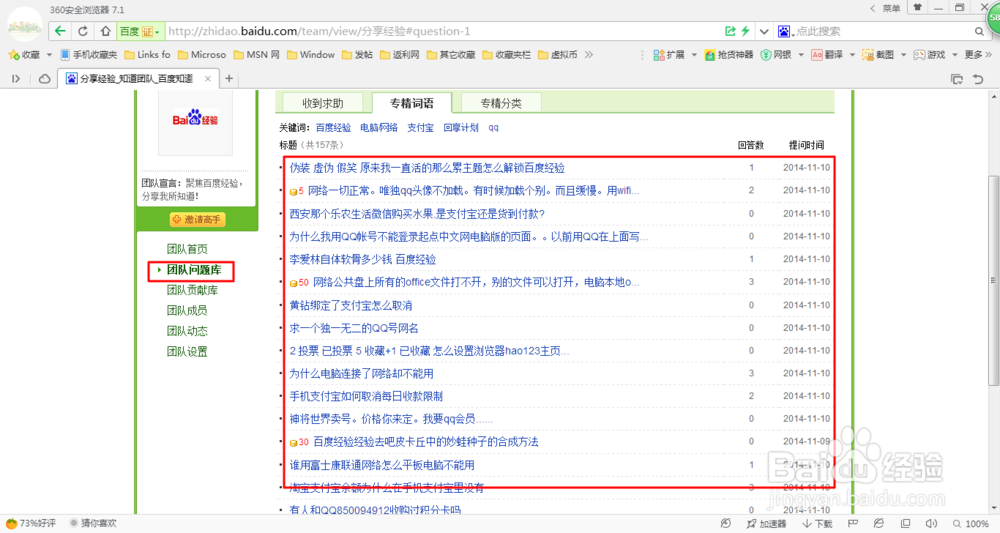The height and width of the screenshot is (533, 1000).
Task: Reload the page with the refresh icon
Action: pyautogui.click(x=83, y=31)
